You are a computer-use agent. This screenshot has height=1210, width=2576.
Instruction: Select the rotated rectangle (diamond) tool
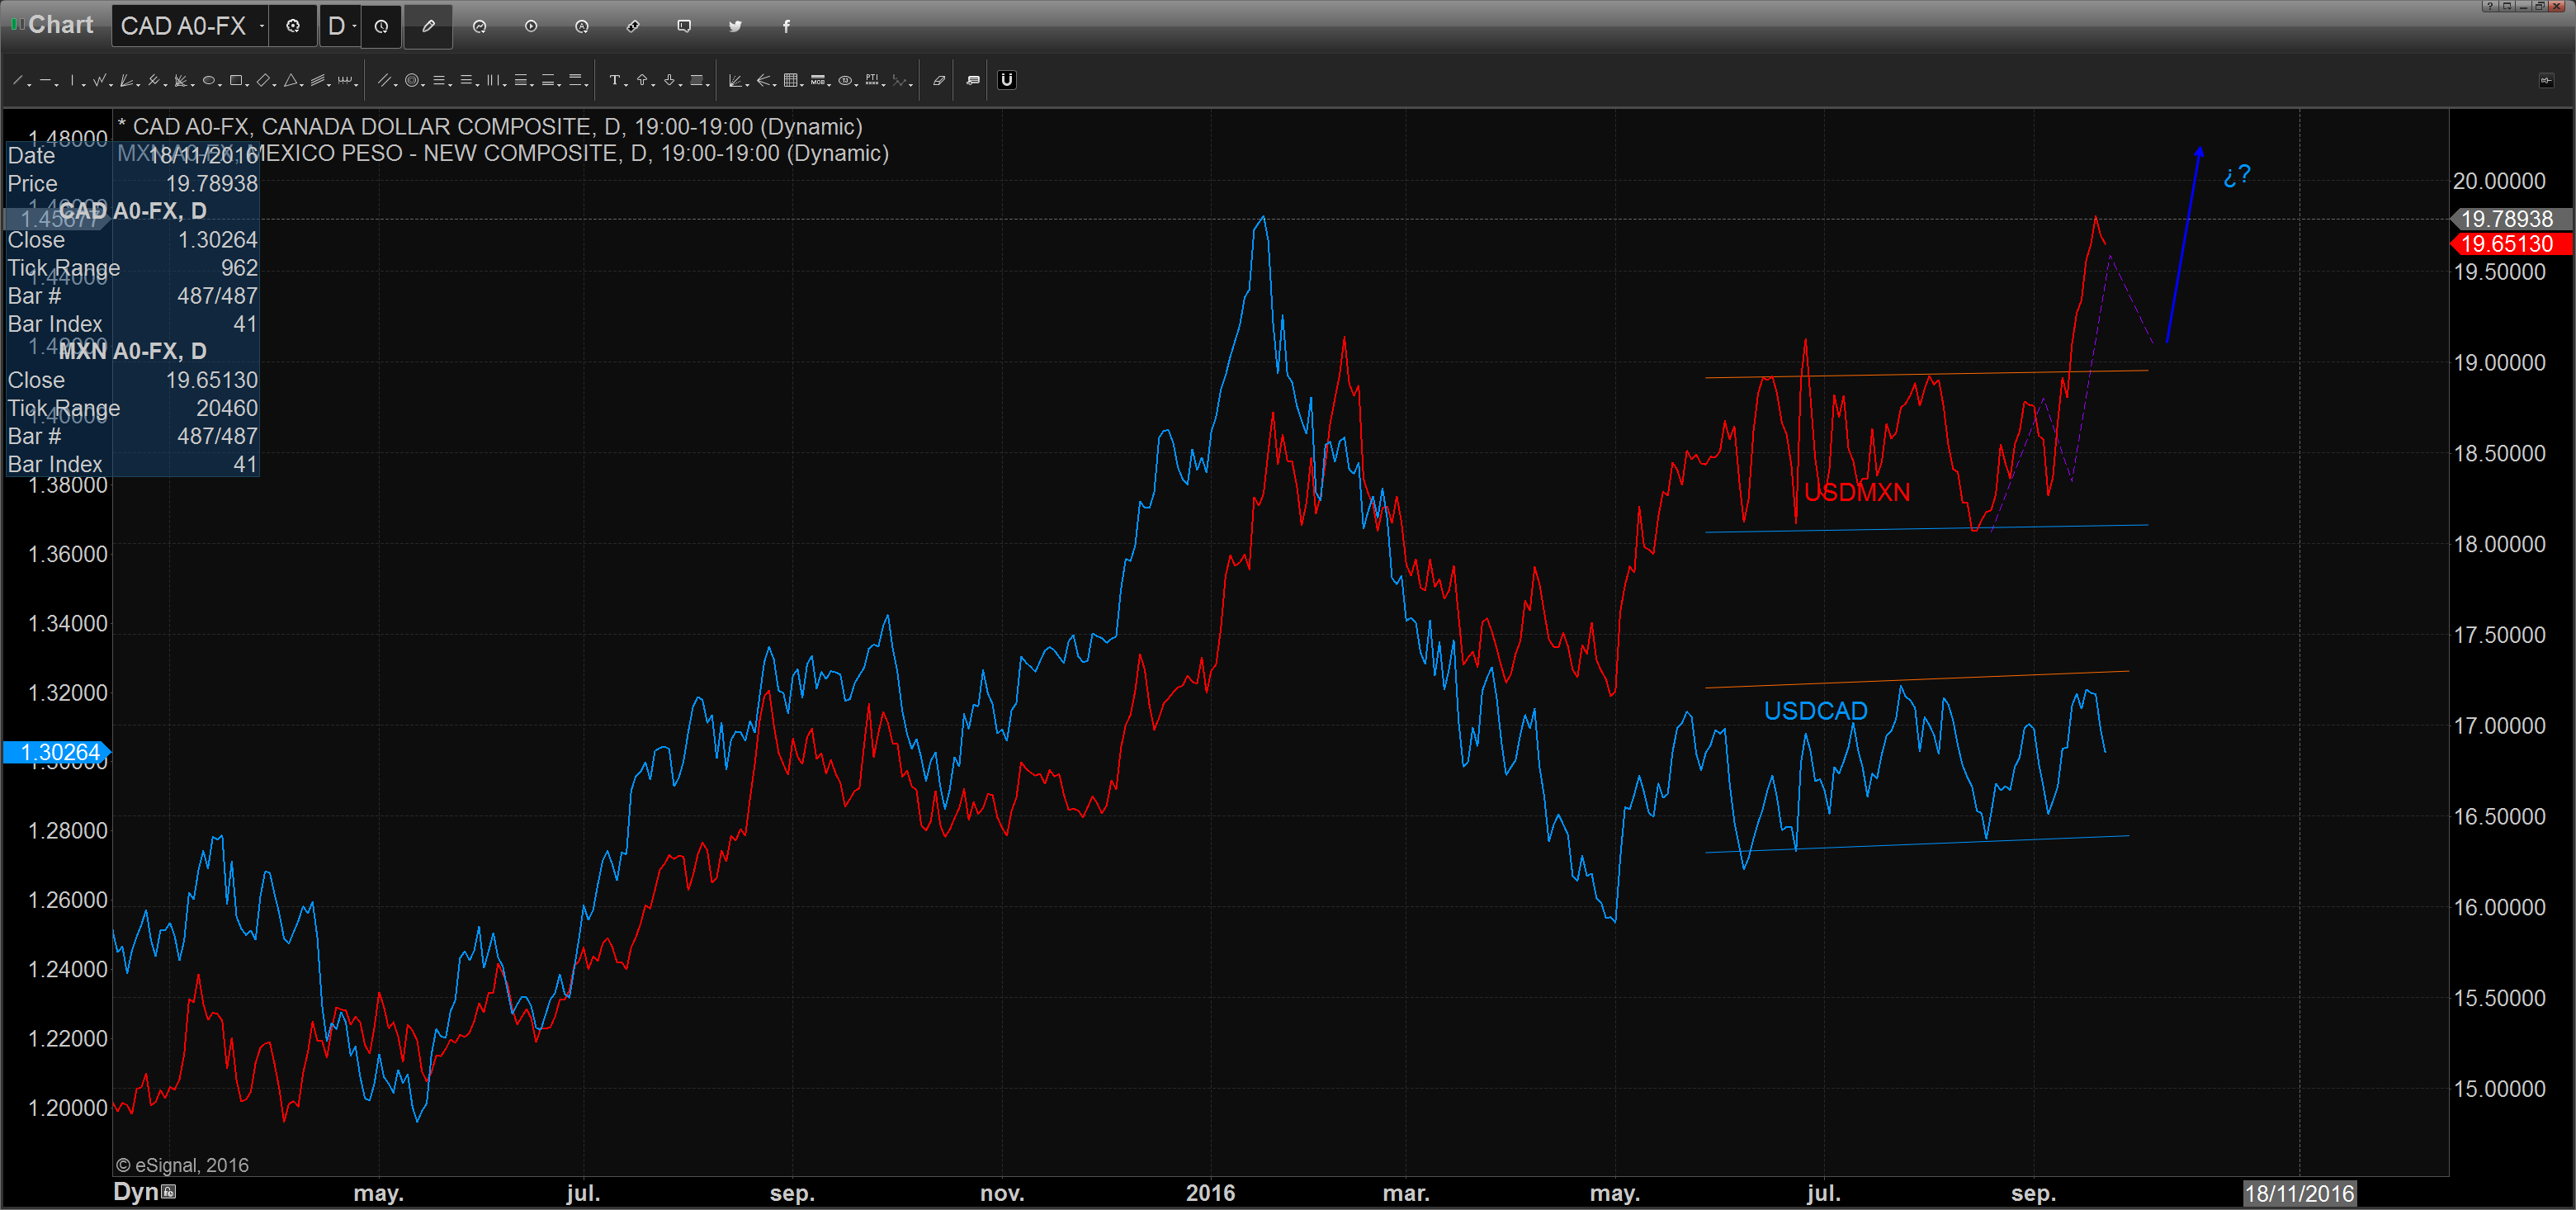coord(263,80)
